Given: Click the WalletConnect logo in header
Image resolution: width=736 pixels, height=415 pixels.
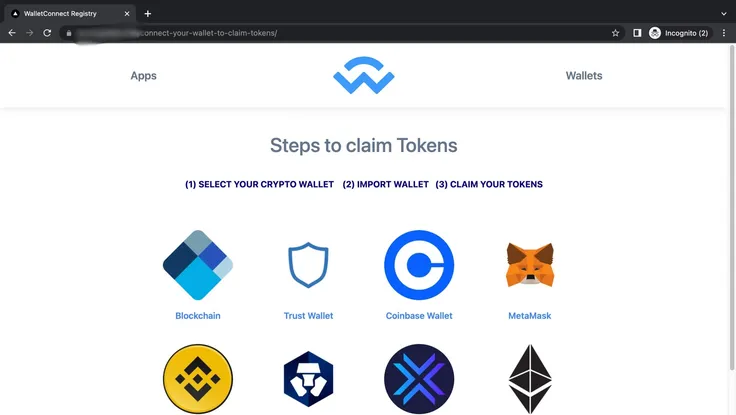Looking at the screenshot, I should pyautogui.click(x=364, y=76).
